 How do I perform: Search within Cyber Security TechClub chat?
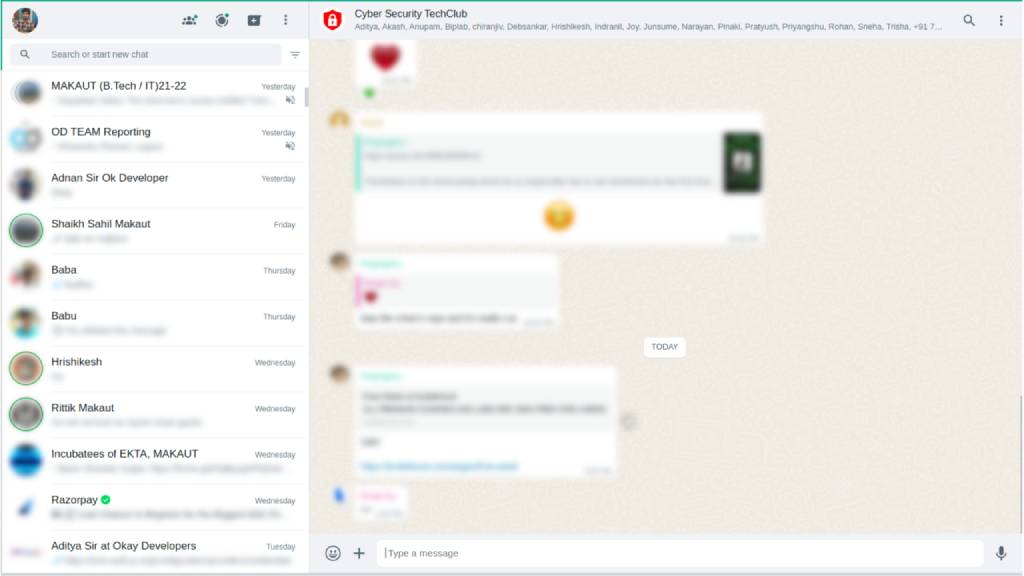(x=968, y=20)
